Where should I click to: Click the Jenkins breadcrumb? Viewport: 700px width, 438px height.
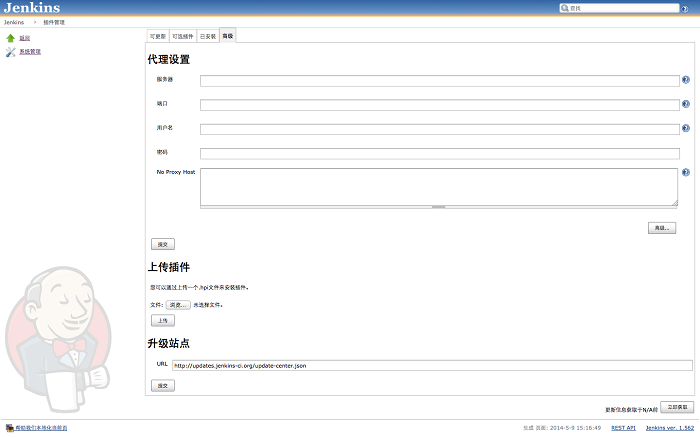pos(14,22)
